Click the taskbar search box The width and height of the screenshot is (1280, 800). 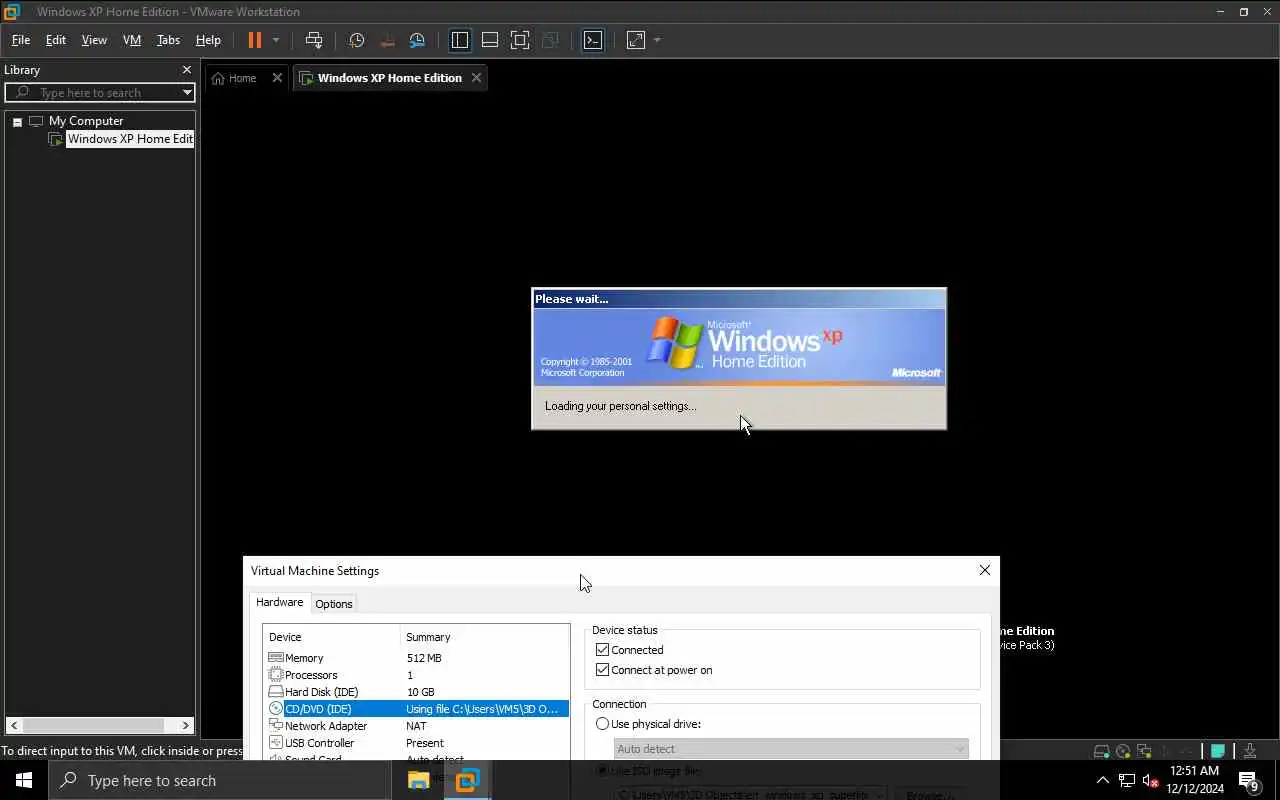coord(220,781)
